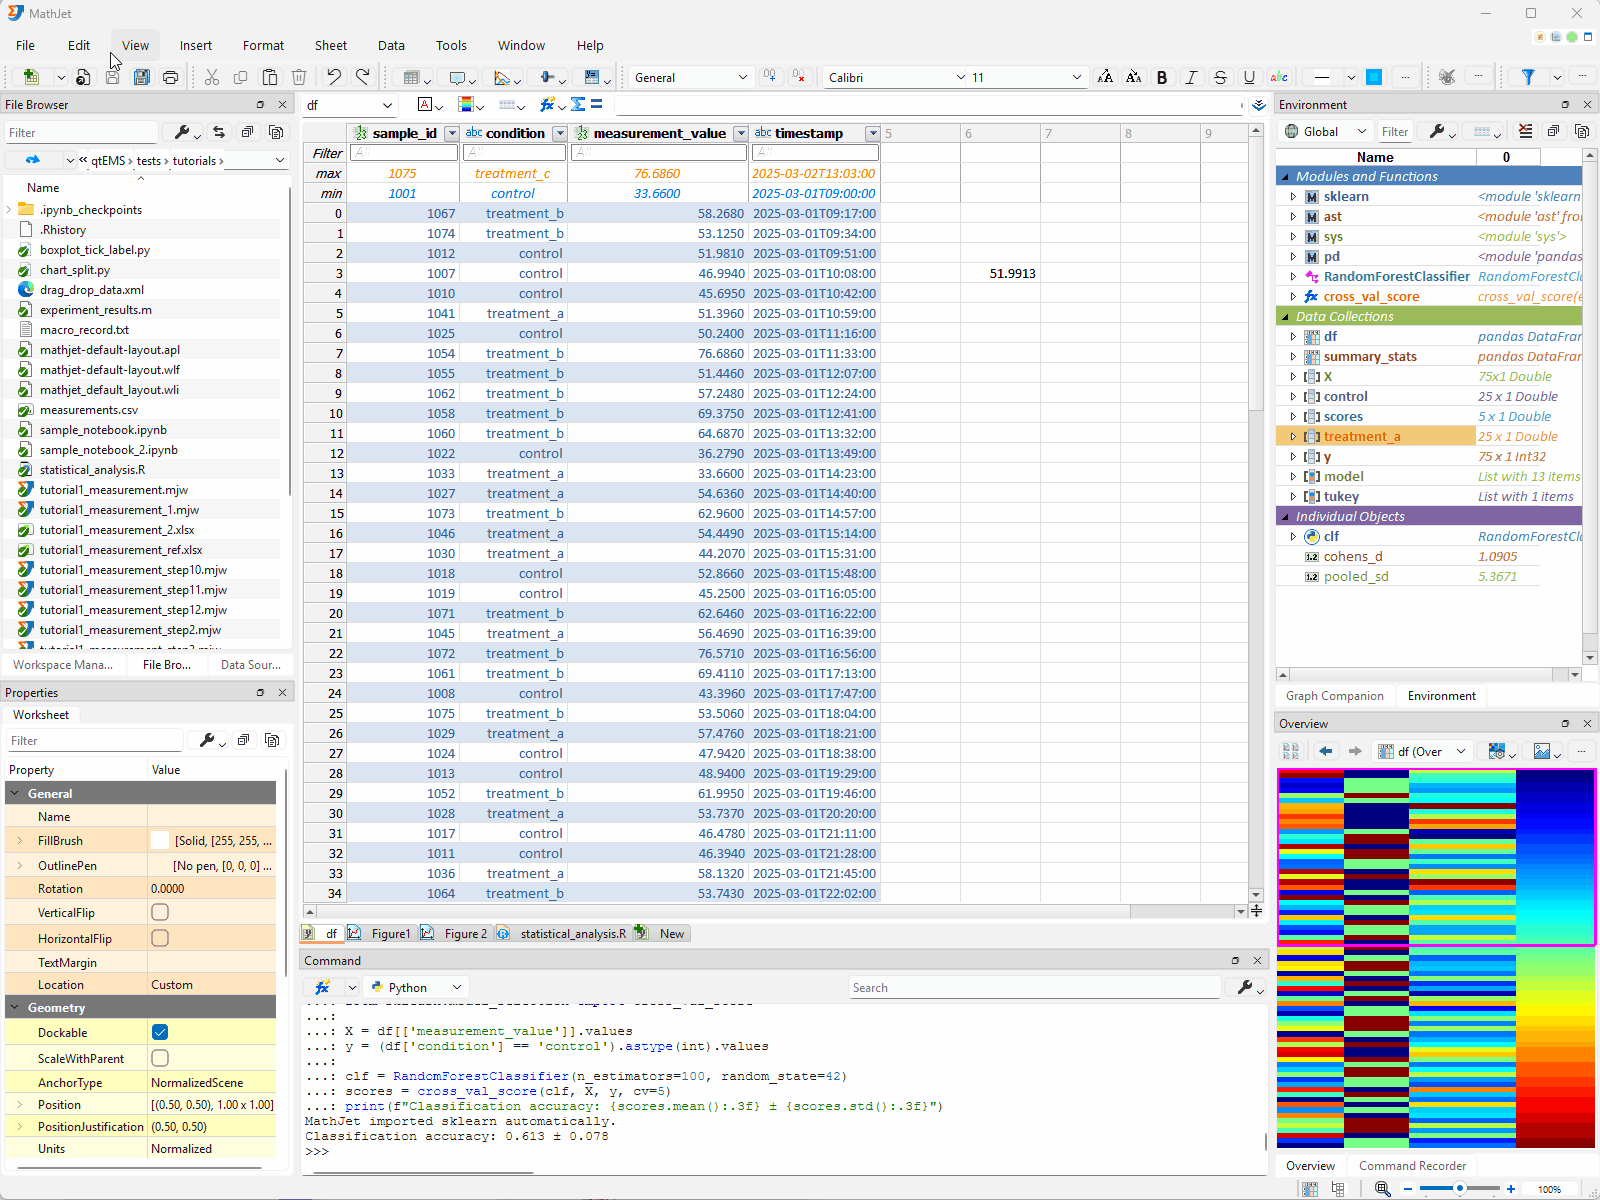Open the df name box dropdown
1600x1200 pixels.
pyautogui.click(x=387, y=105)
